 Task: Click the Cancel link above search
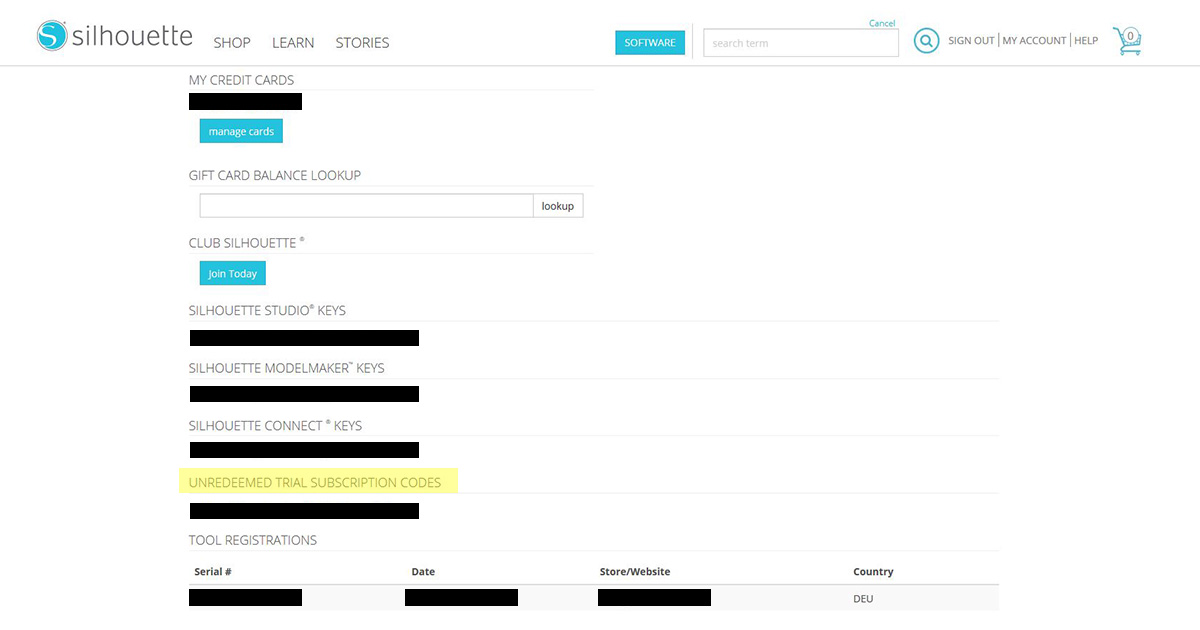click(882, 23)
